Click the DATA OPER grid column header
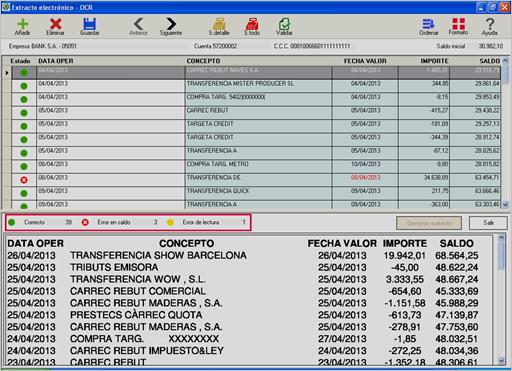The image size is (512, 371). pos(56,61)
